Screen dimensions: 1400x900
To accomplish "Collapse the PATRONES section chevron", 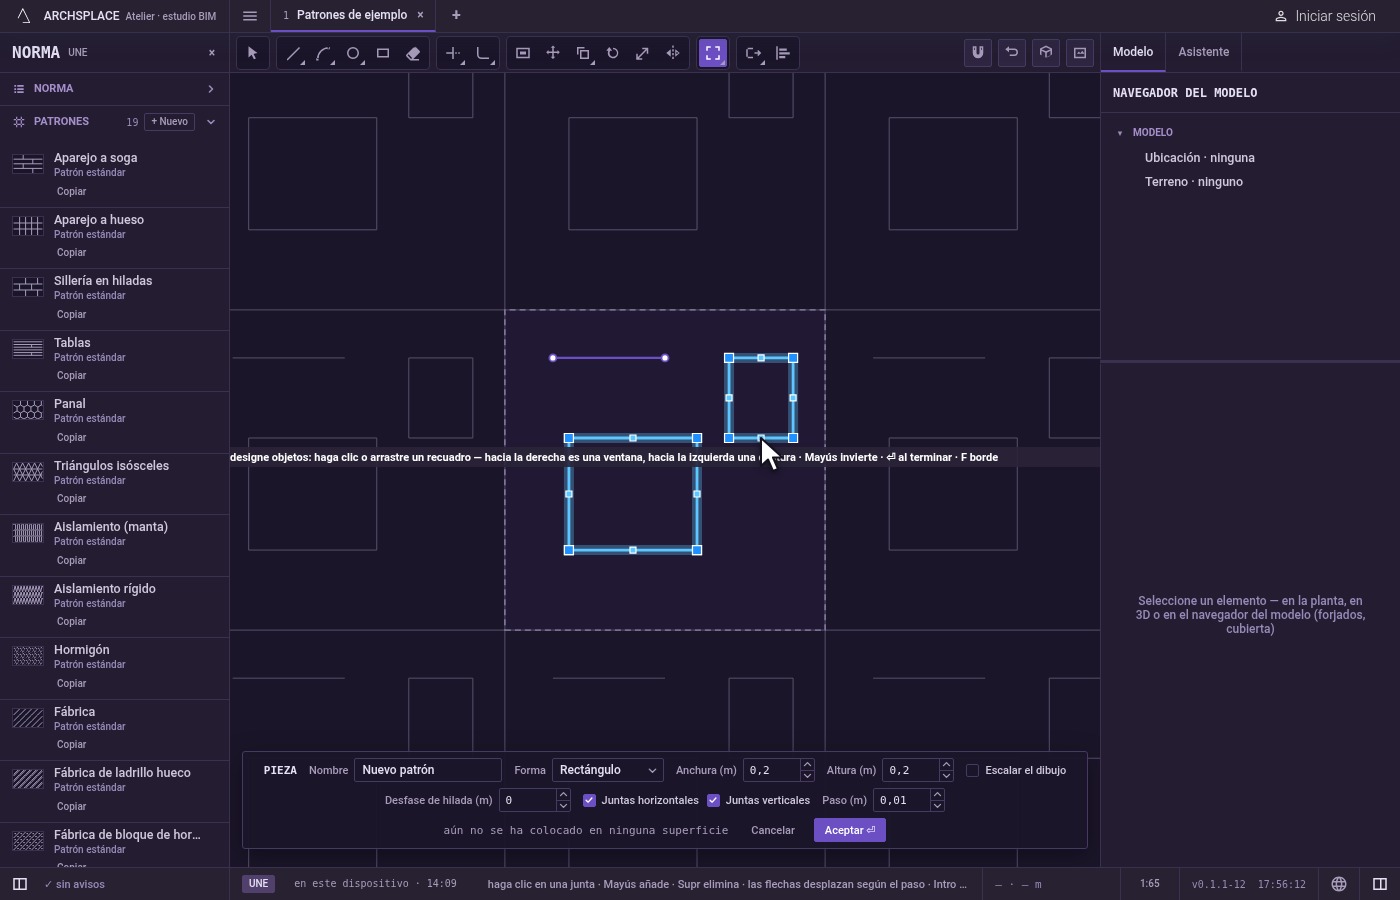I will [x=211, y=122].
